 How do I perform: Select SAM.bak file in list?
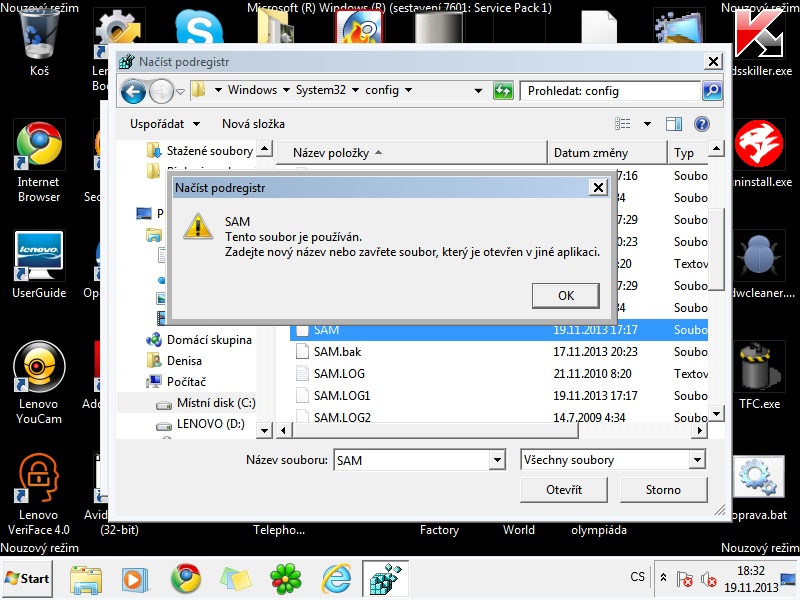point(336,351)
